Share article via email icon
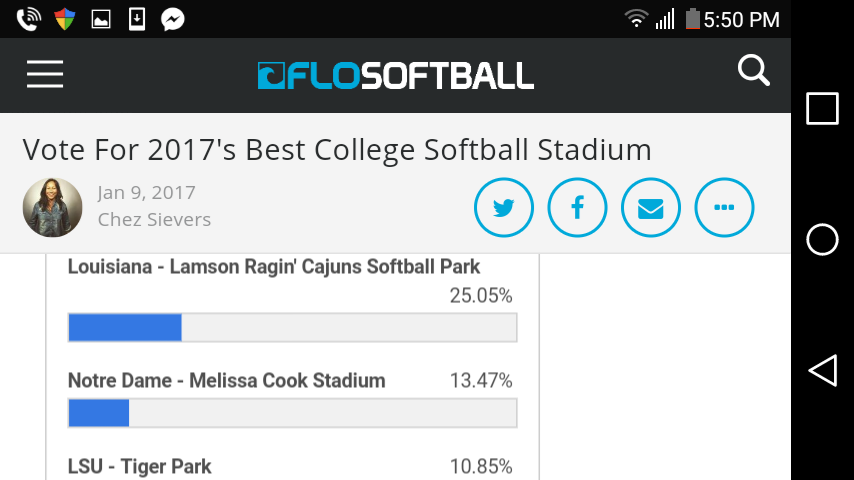The height and width of the screenshot is (480, 854). click(x=651, y=208)
